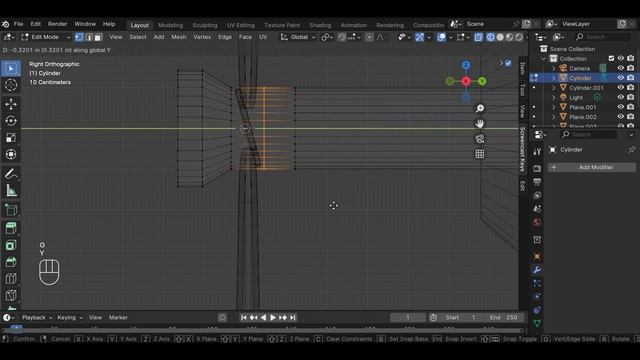Click the zoom viewport magnifier icon
The image size is (640, 360).
point(480,108)
